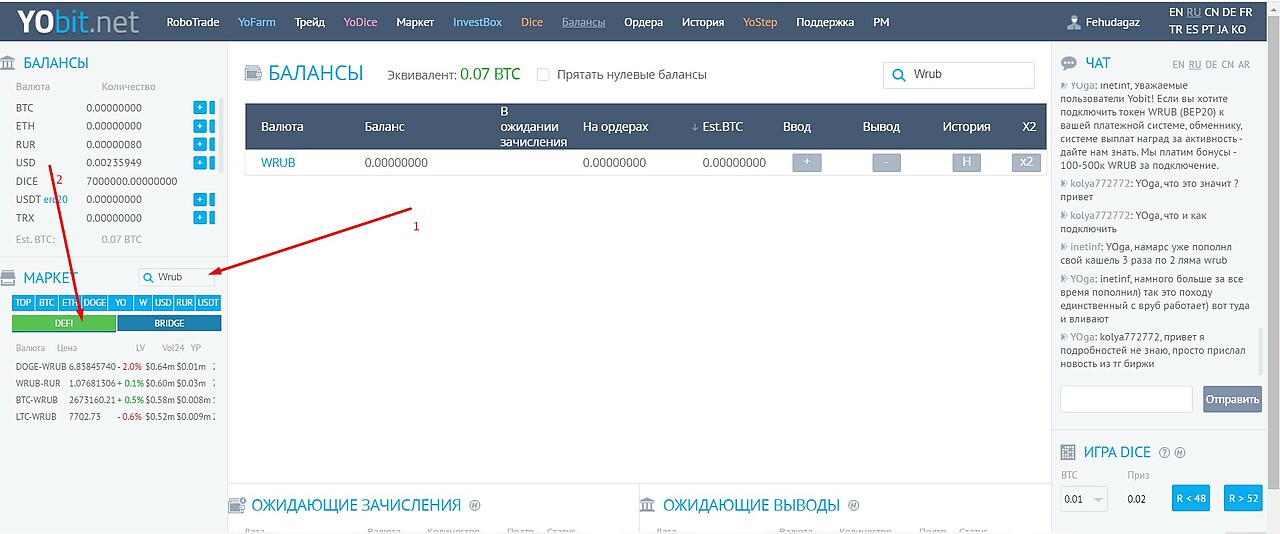Click the WRUB withdrawal minus button

886,163
